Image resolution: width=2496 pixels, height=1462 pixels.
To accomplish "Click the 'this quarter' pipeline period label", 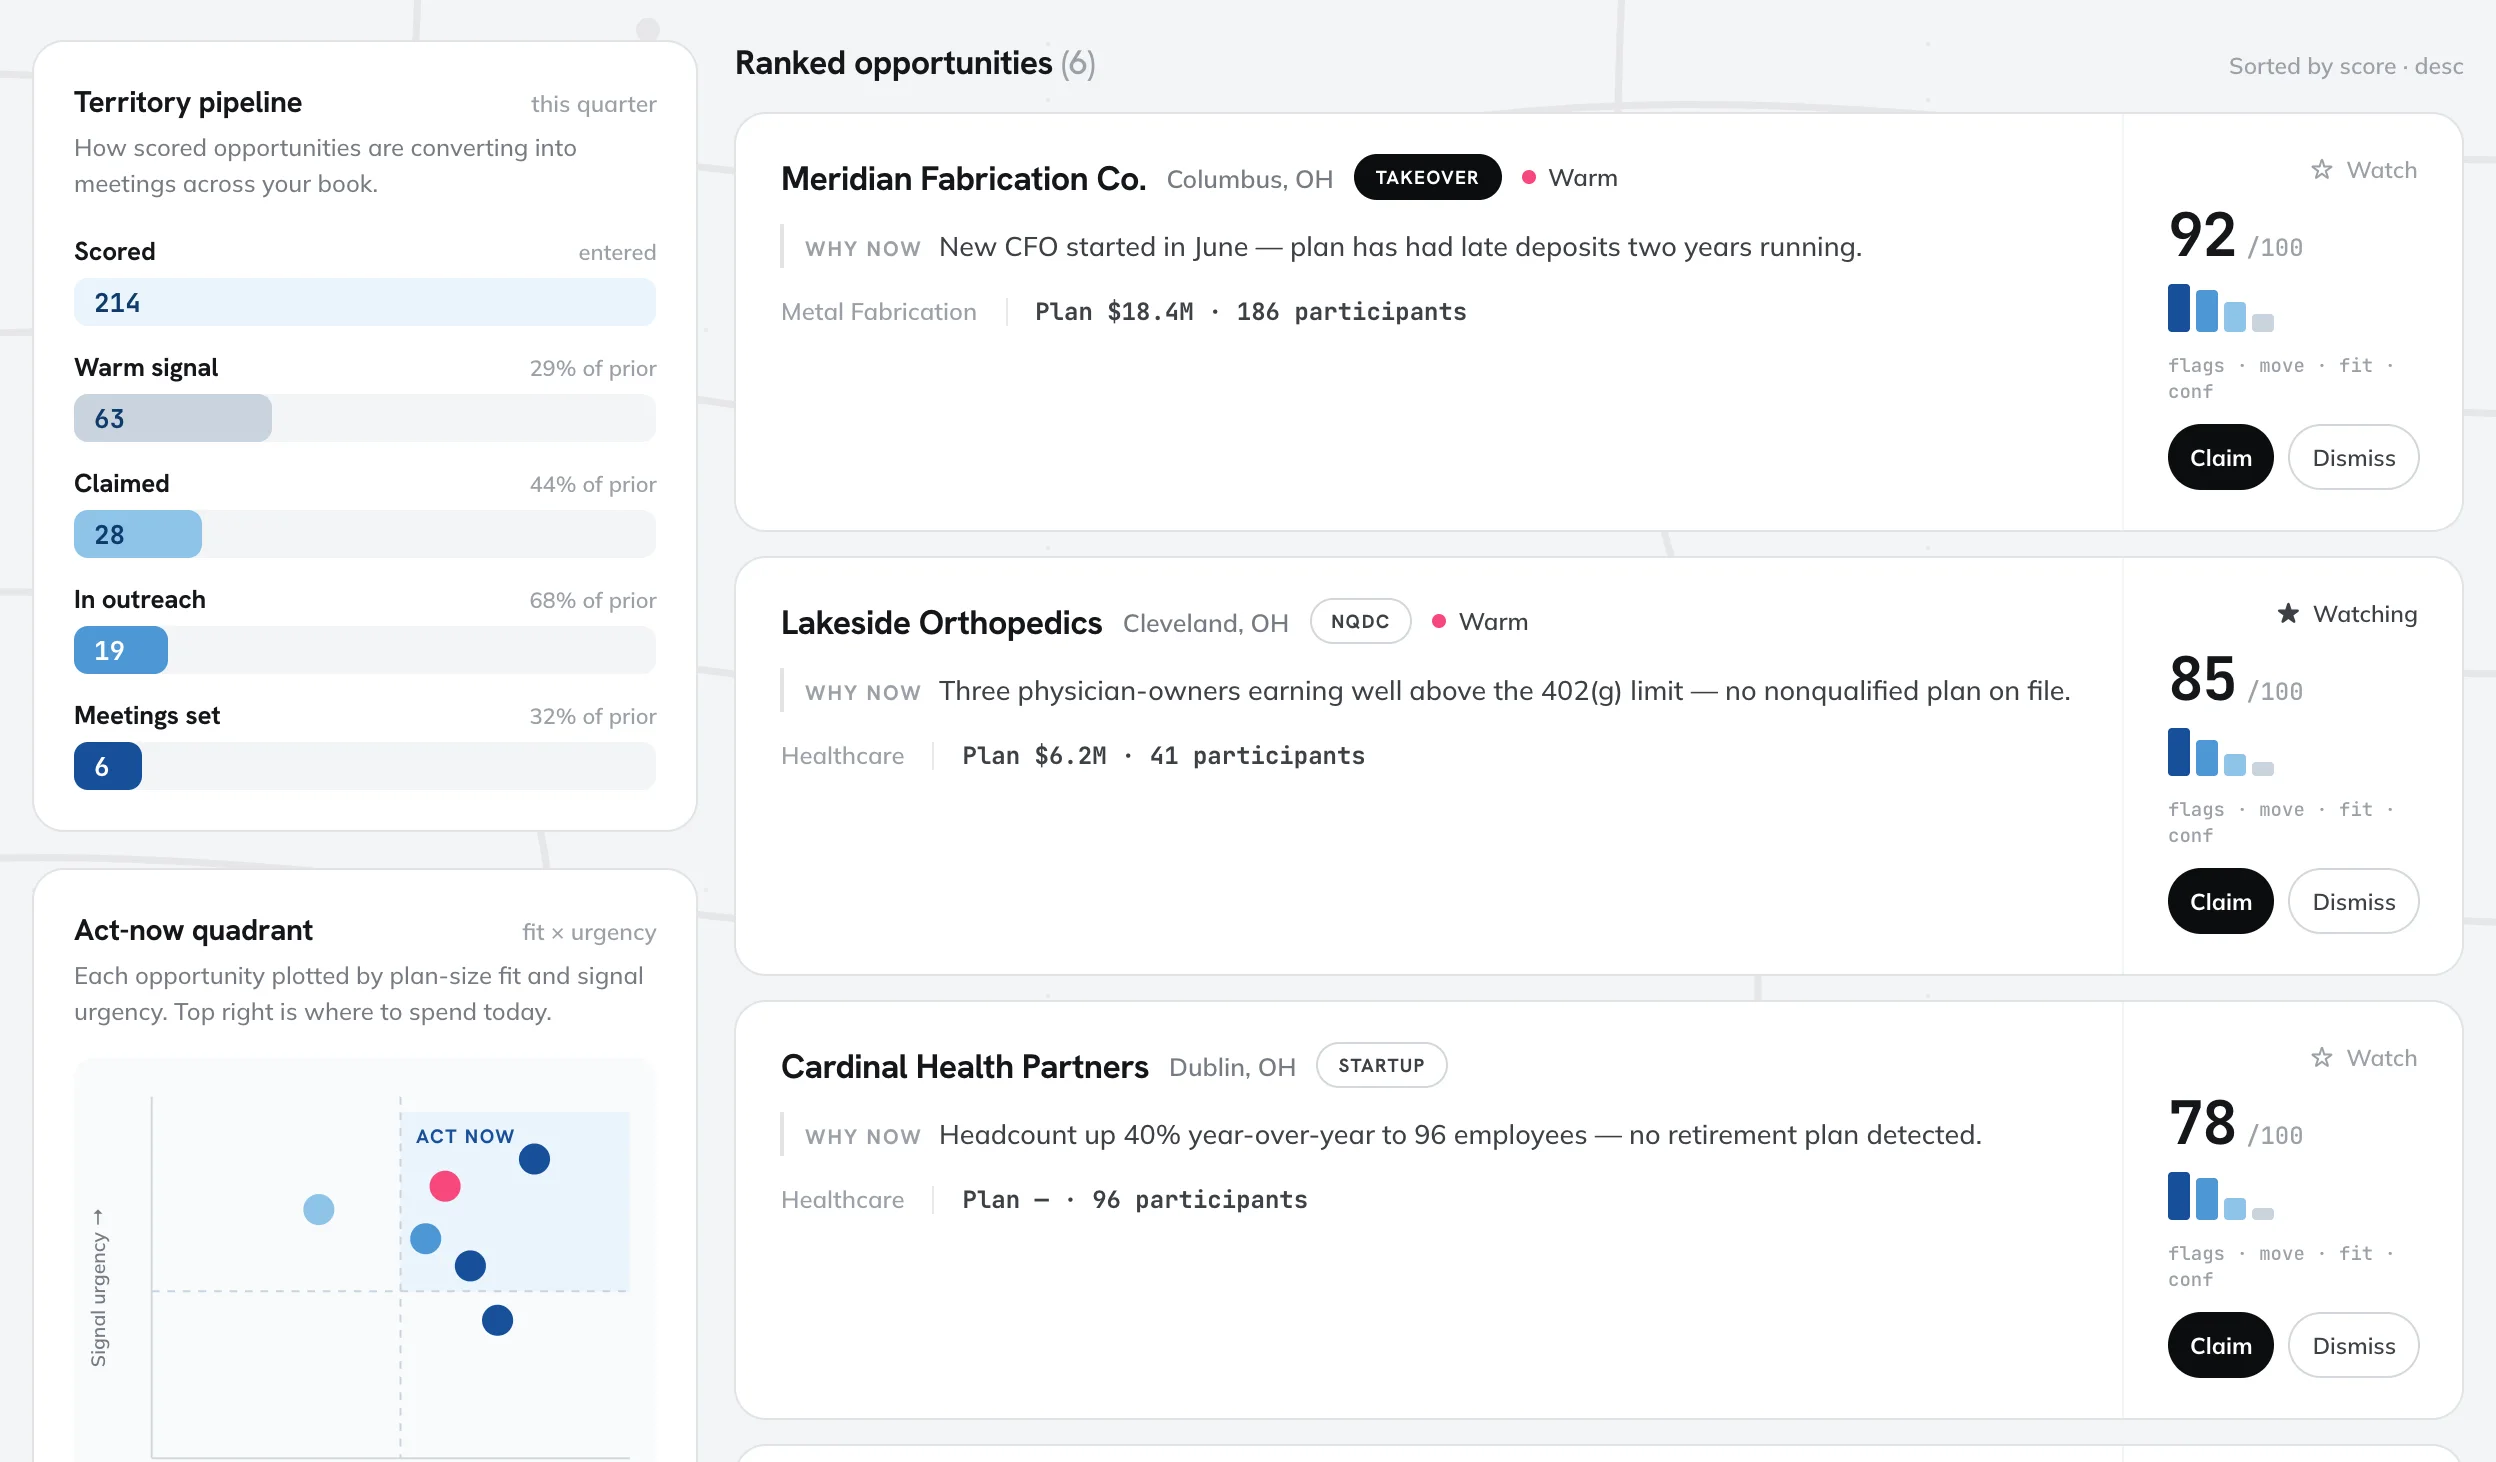I will pos(594,105).
